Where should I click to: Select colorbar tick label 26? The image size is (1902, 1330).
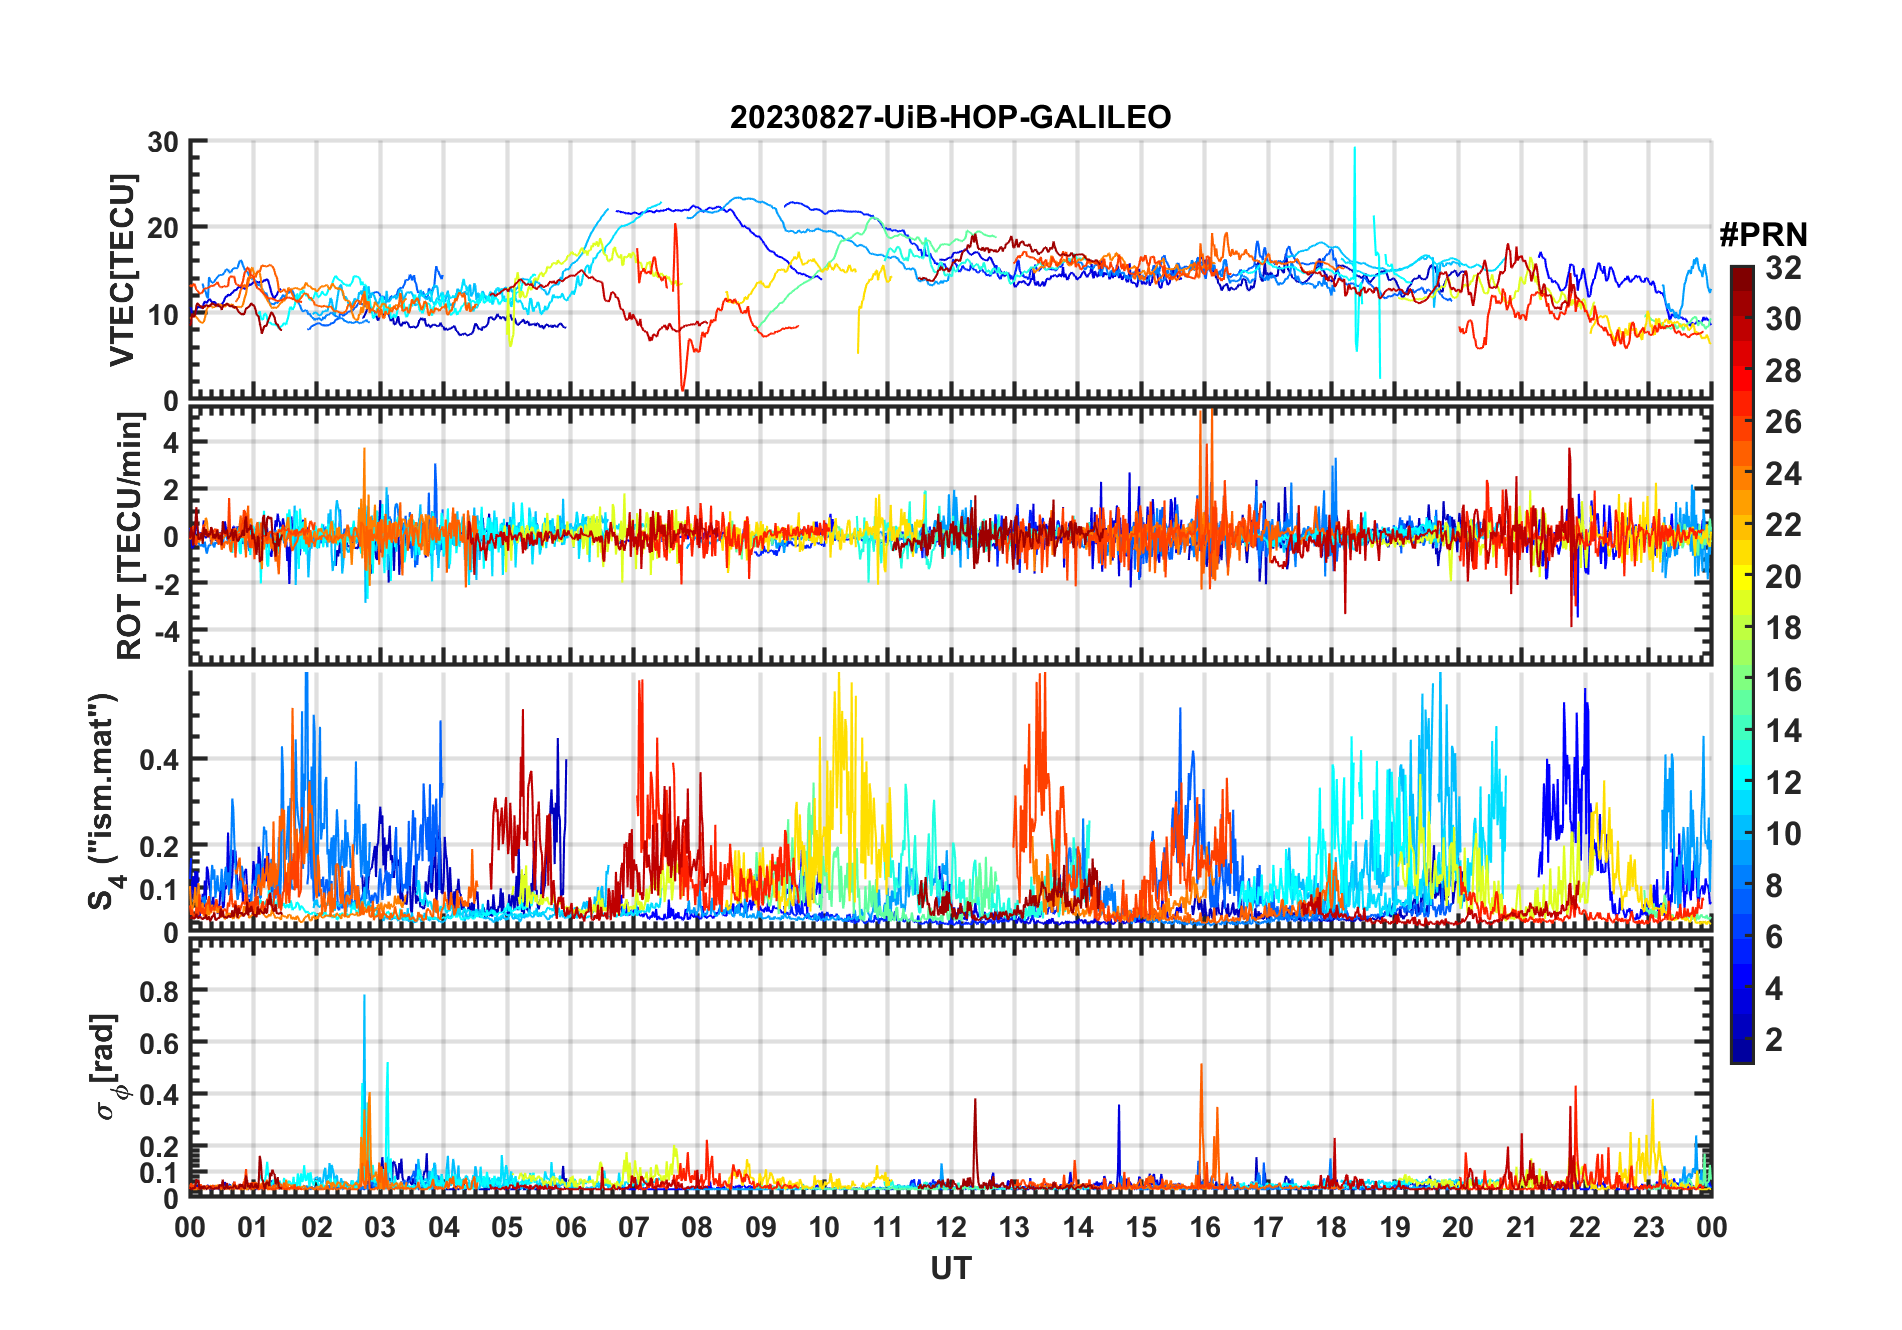[x=1784, y=422]
